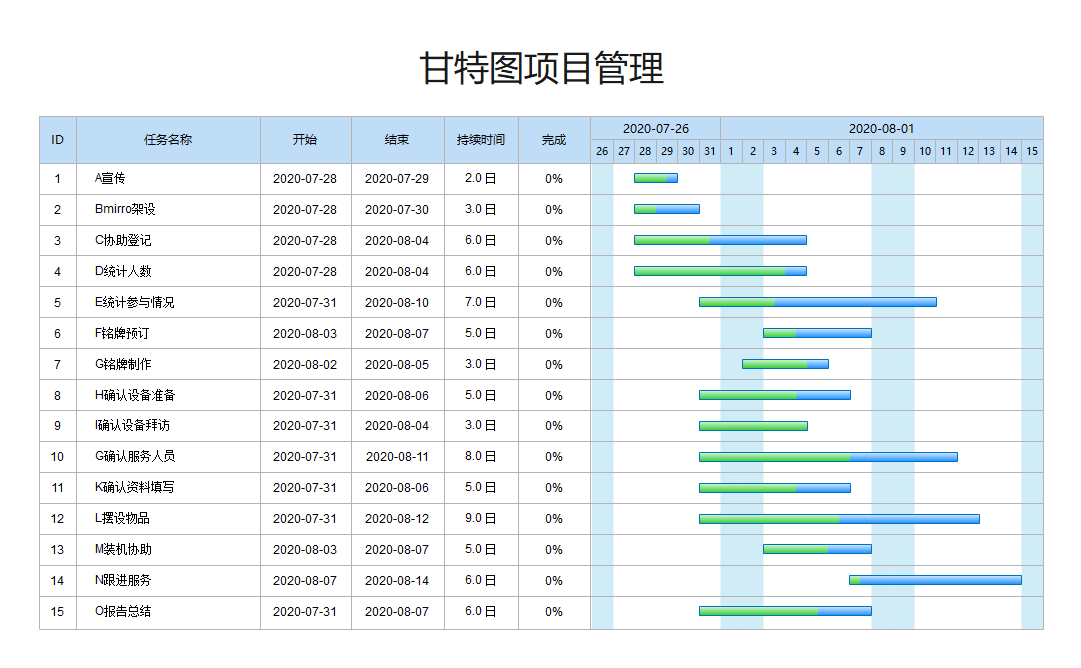The height and width of the screenshot is (668, 1081).
Task: Click duration 7.0日 in row 5
Action: 481,302
